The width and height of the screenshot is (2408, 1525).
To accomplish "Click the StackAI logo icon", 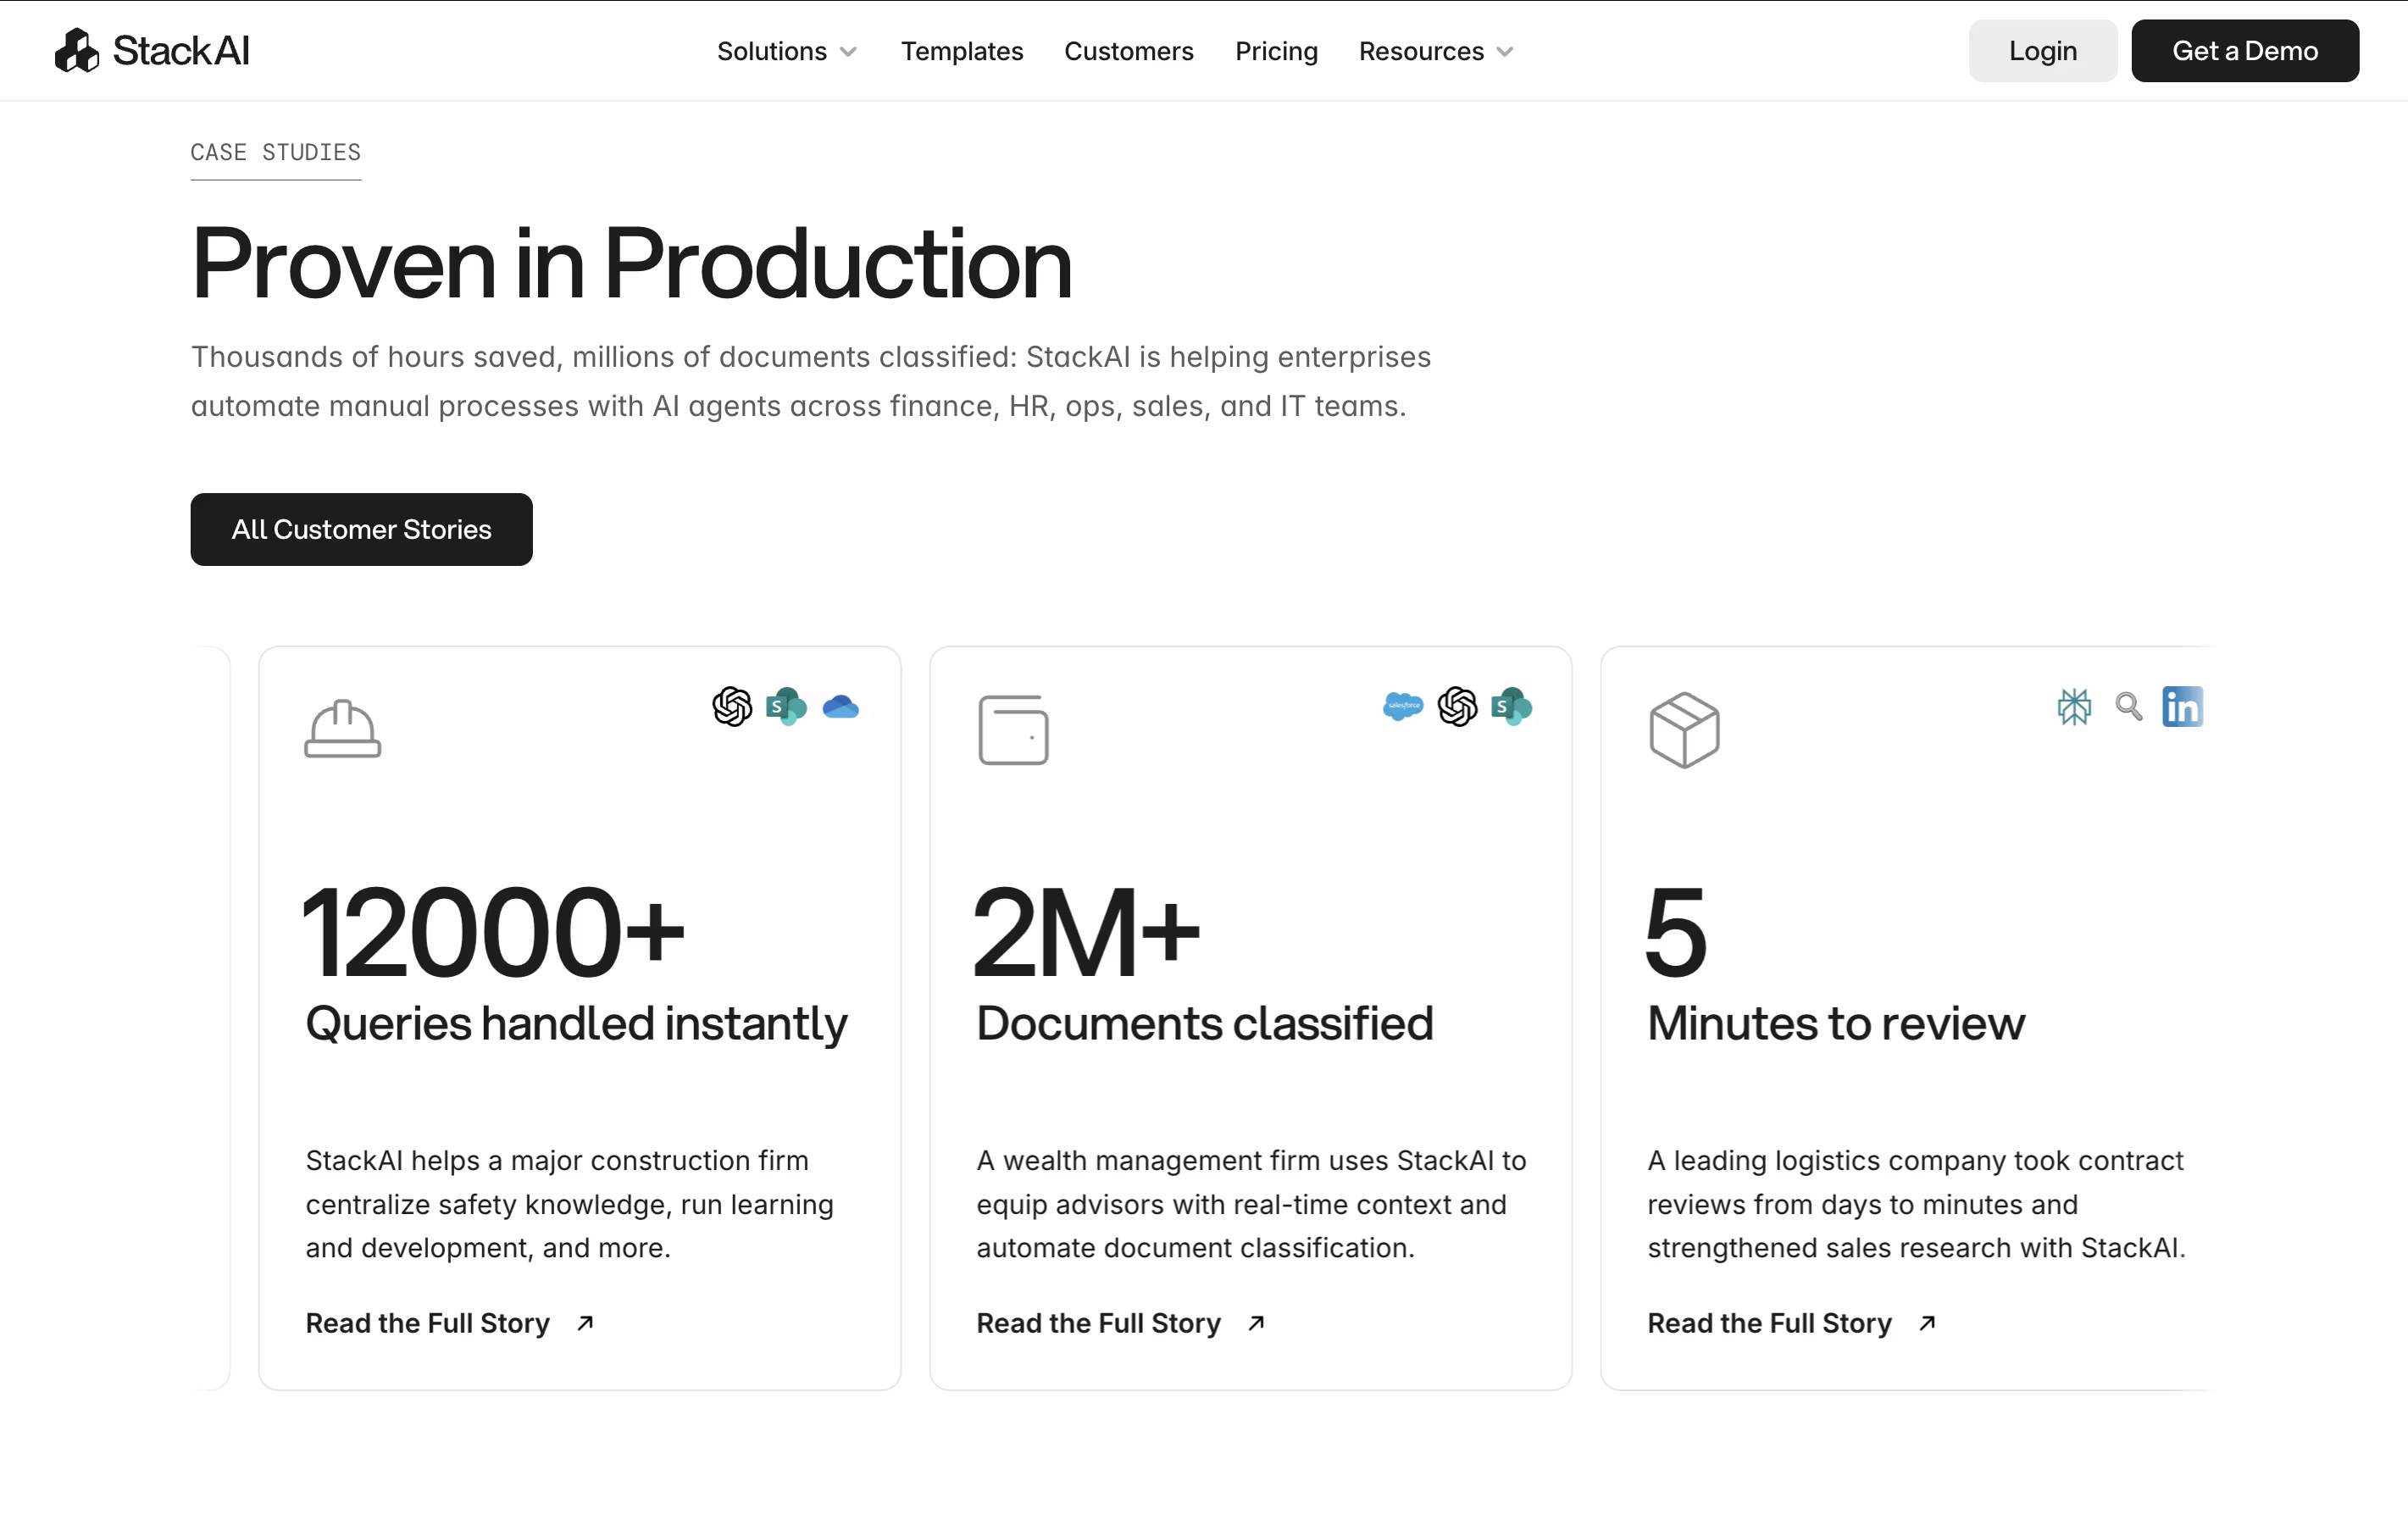I will point(76,50).
